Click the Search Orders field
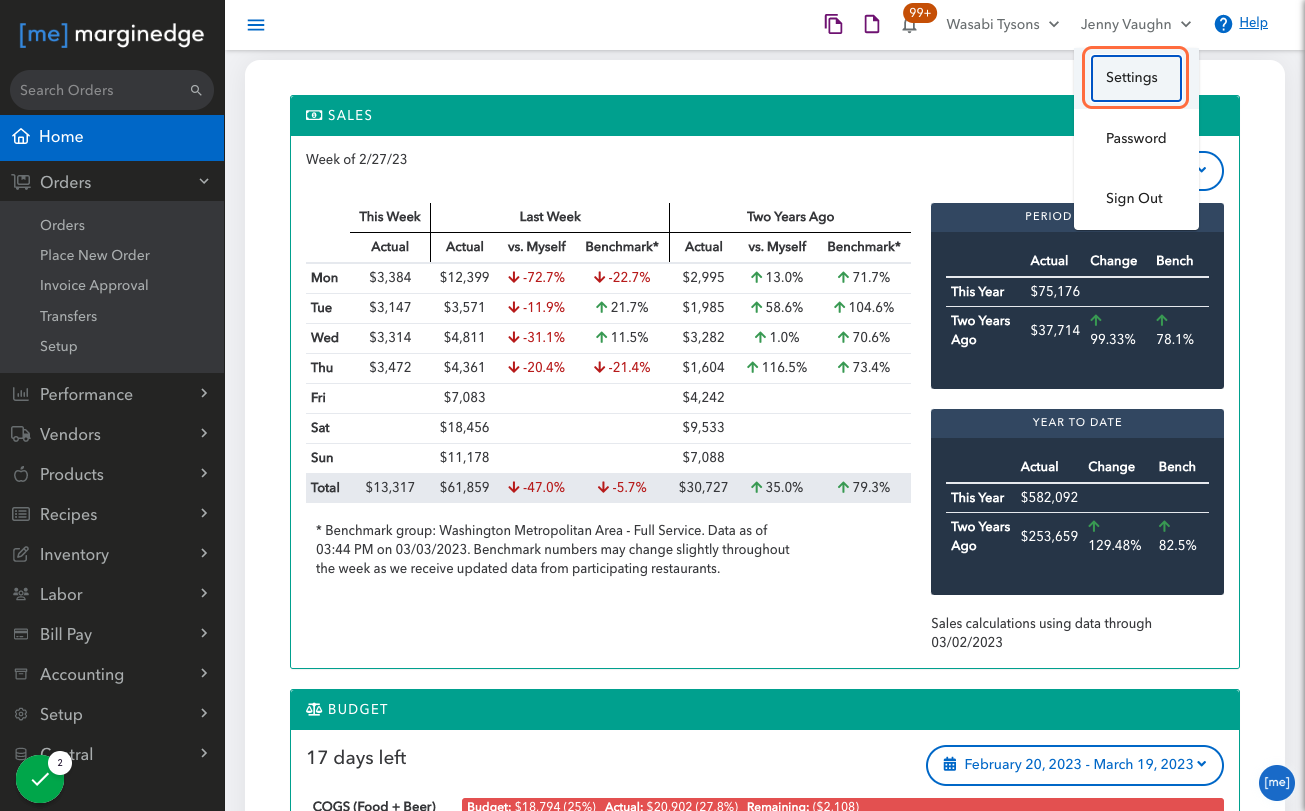 112,90
